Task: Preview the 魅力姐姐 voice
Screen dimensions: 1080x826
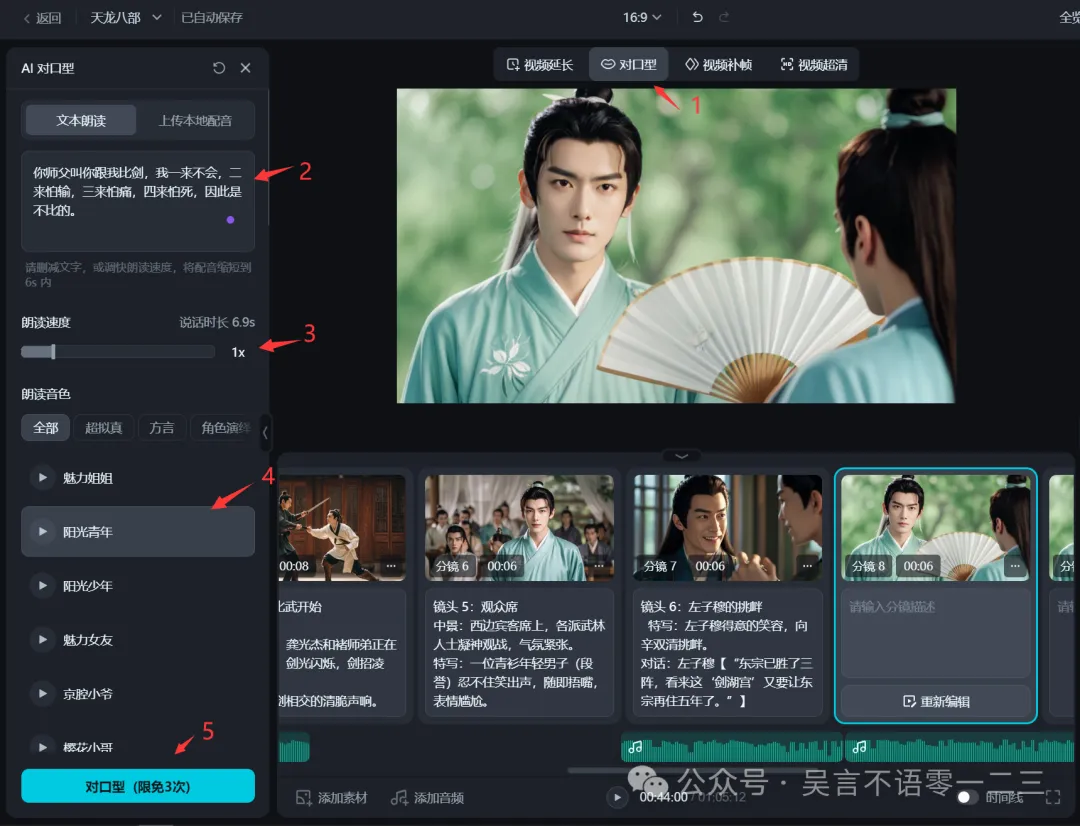Action: 42,477
